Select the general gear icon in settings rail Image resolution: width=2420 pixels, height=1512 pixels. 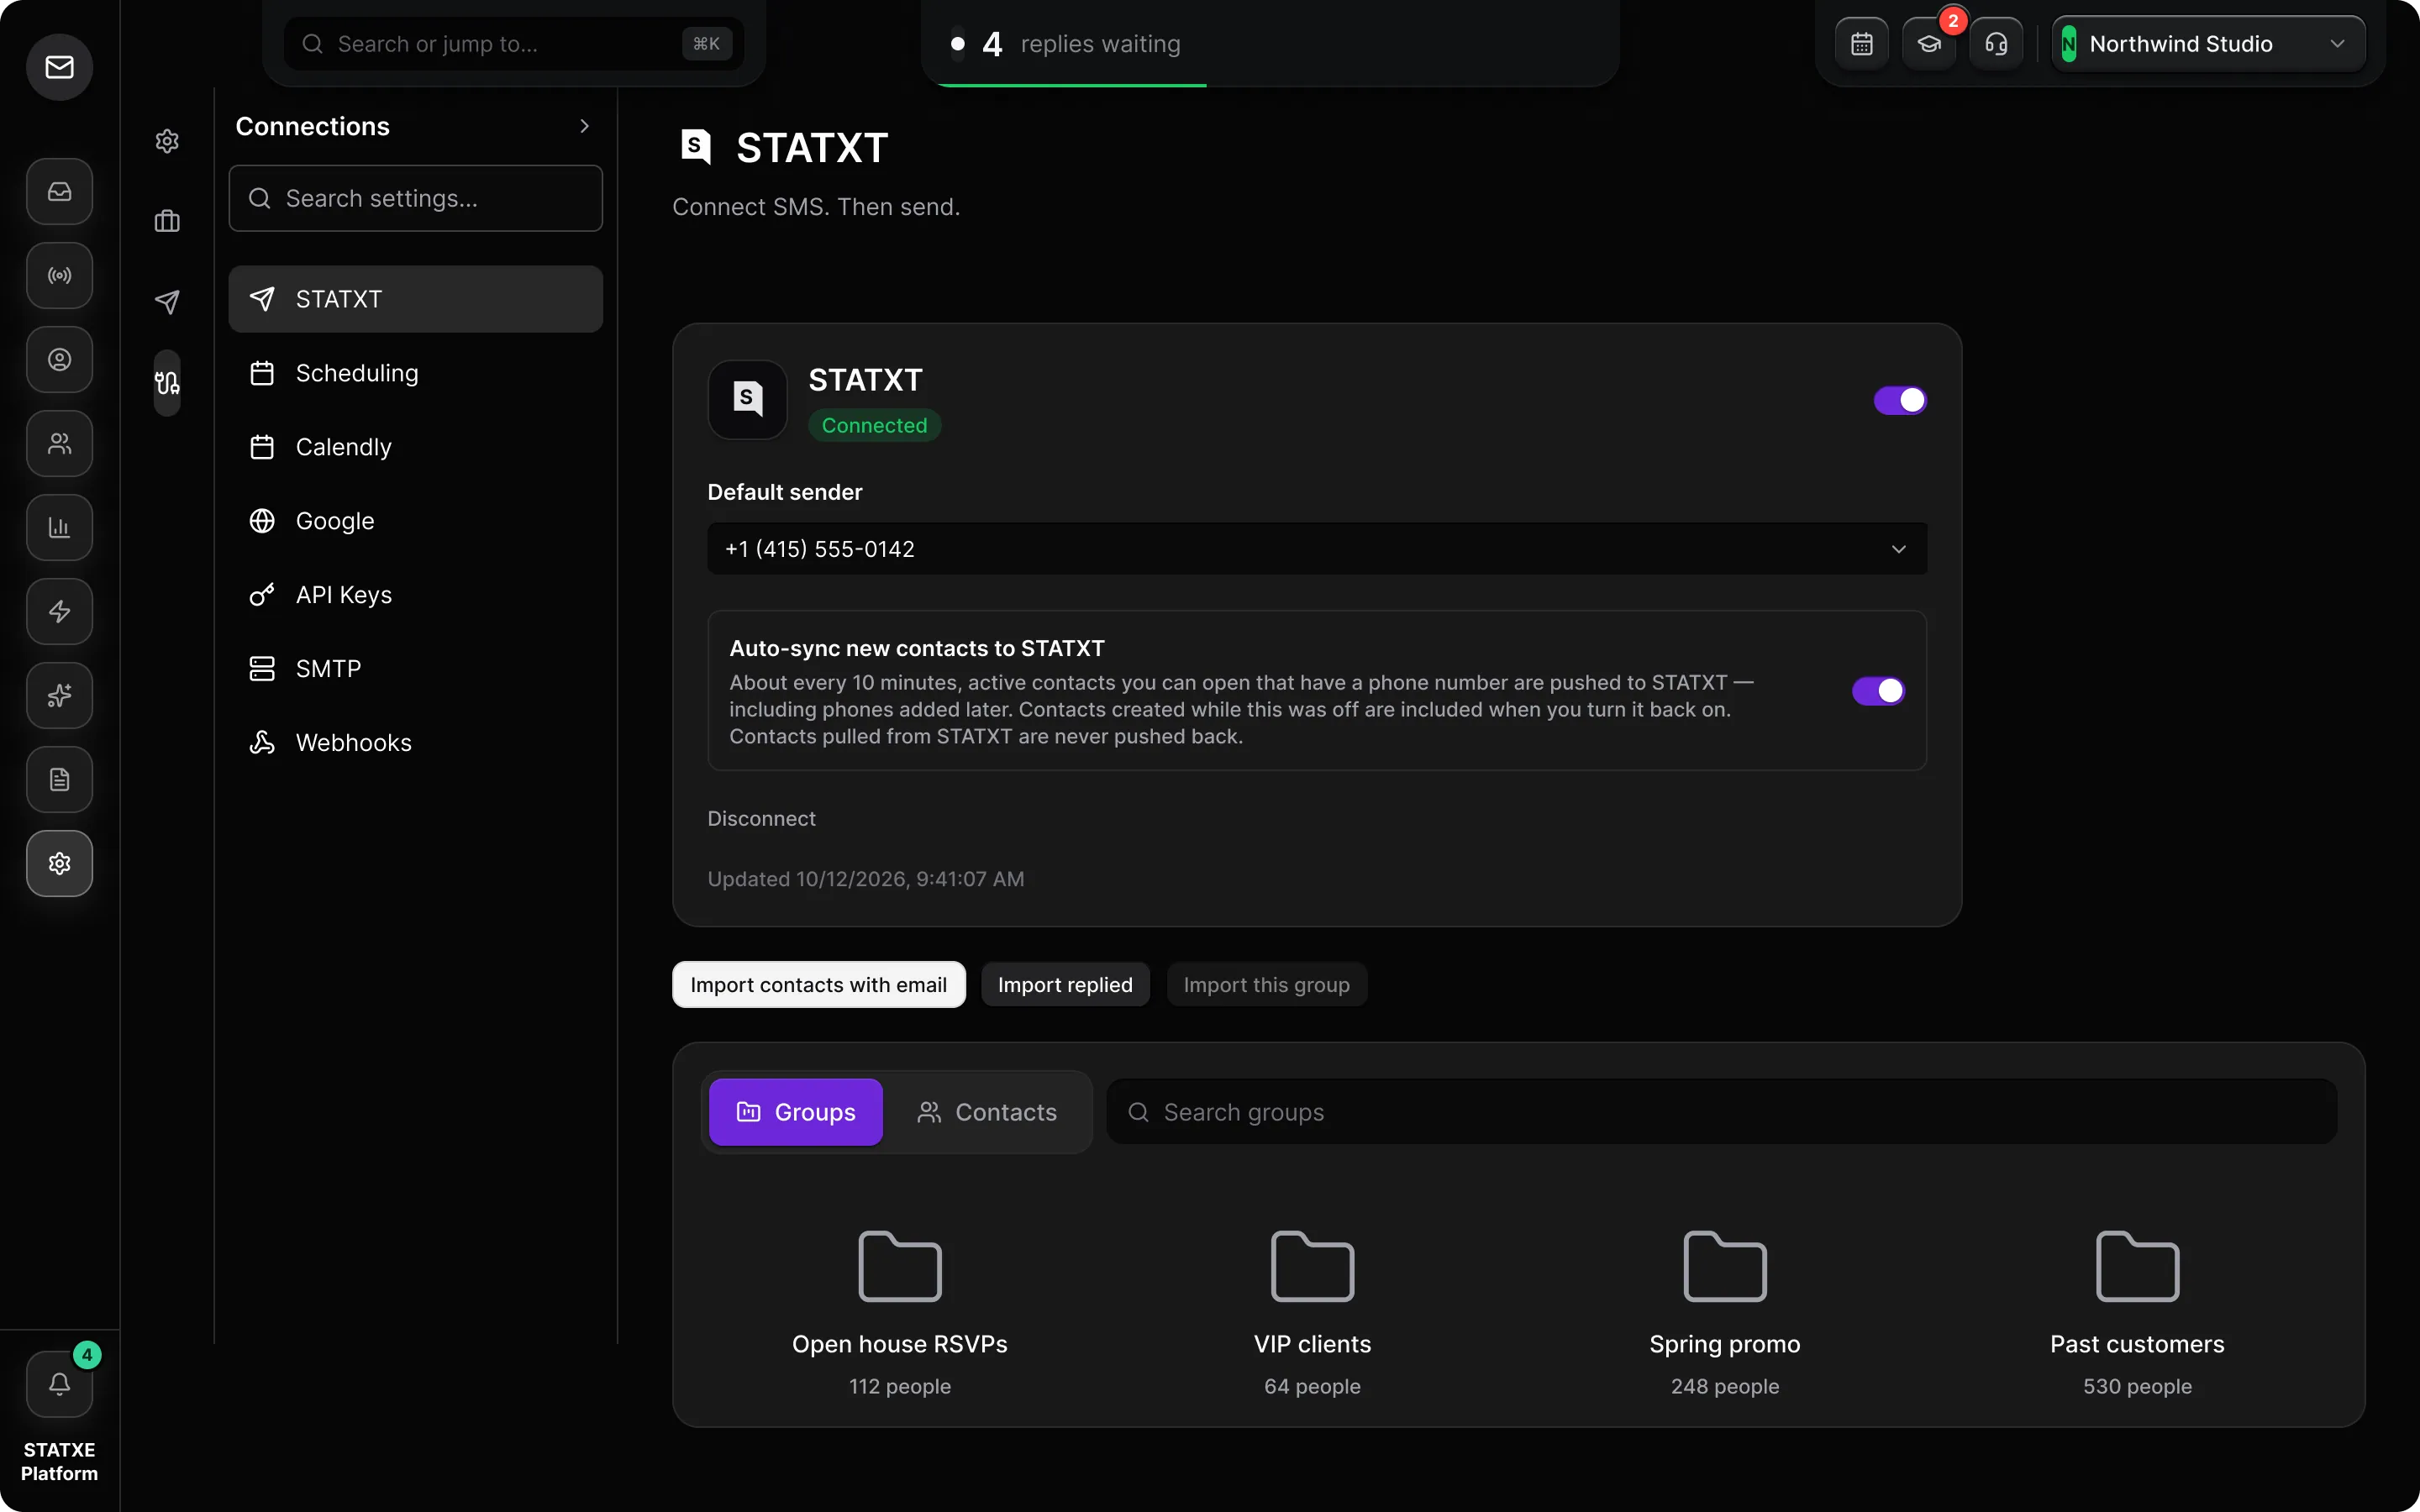pos(167,141)
